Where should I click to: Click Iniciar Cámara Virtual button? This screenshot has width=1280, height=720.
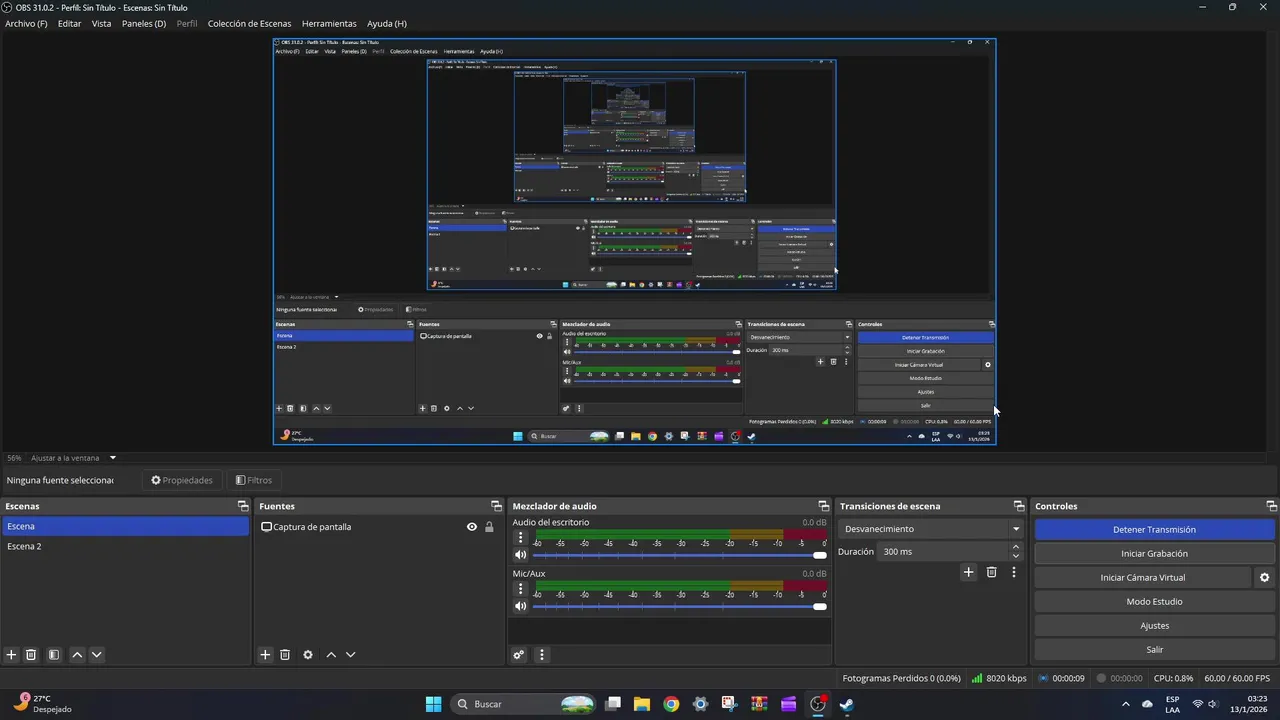(x=1143, y=578)
